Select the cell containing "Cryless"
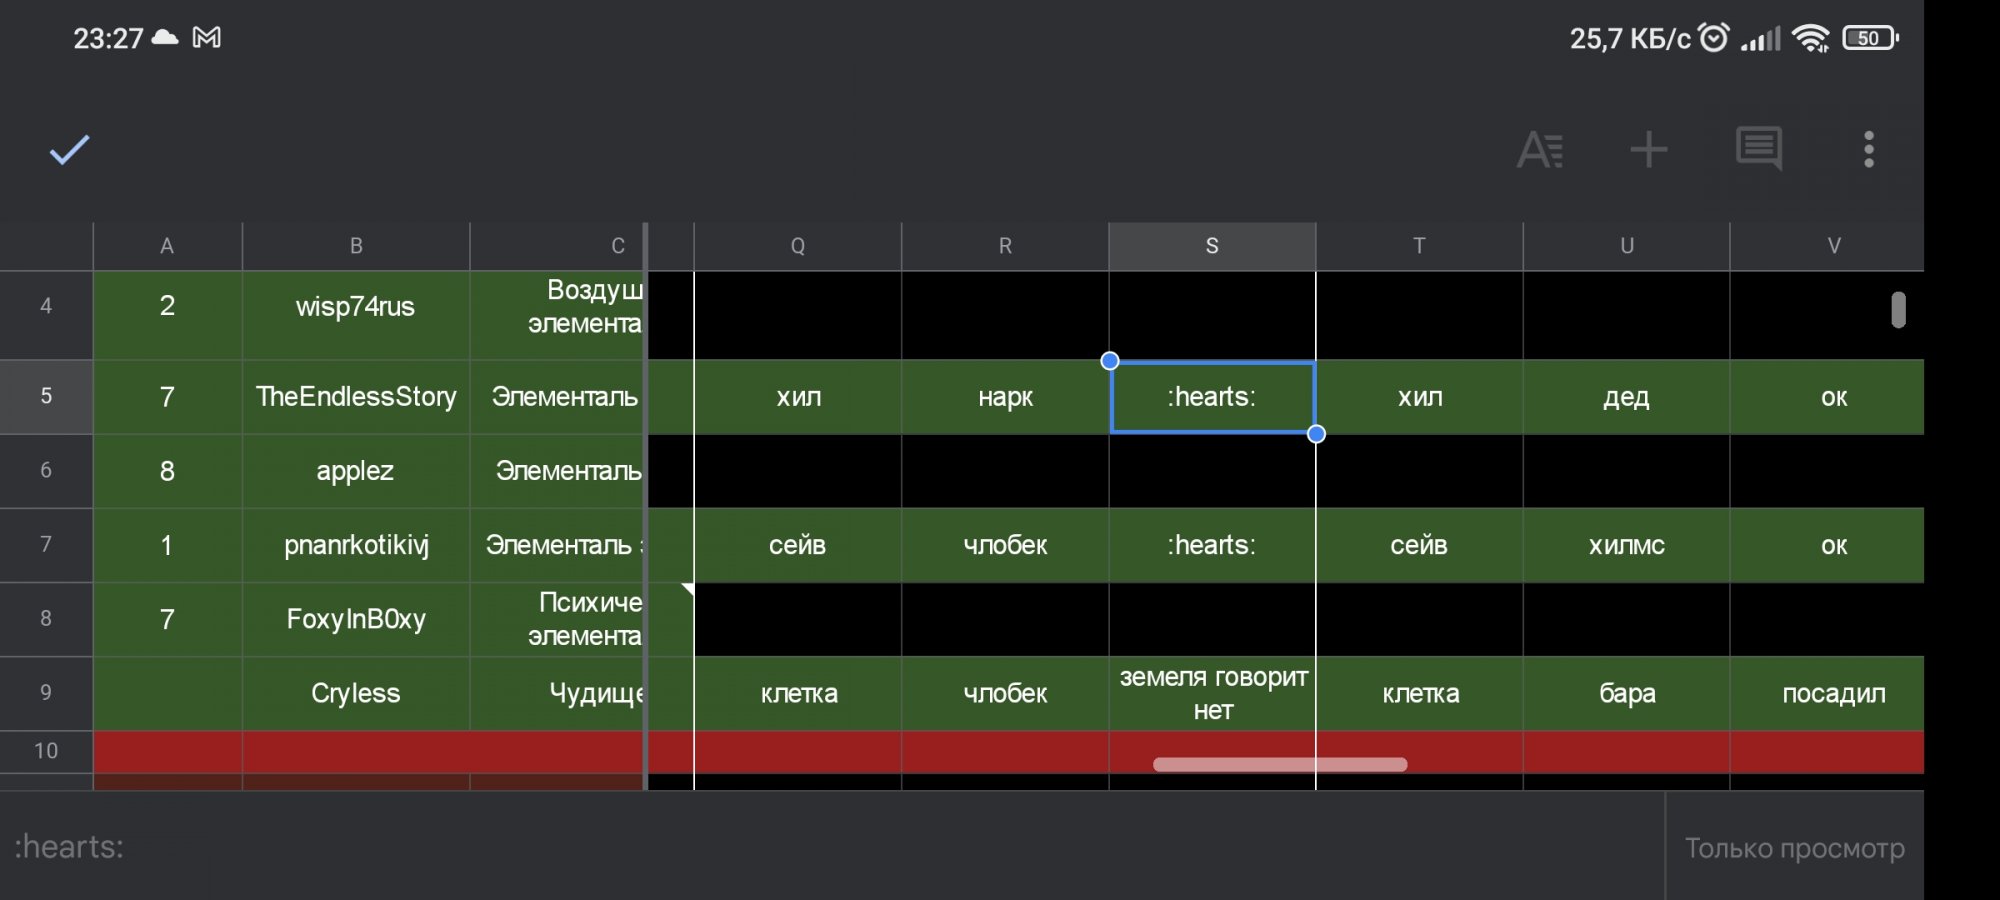The height and width of the screenshot is (900, 2000). 355,694
